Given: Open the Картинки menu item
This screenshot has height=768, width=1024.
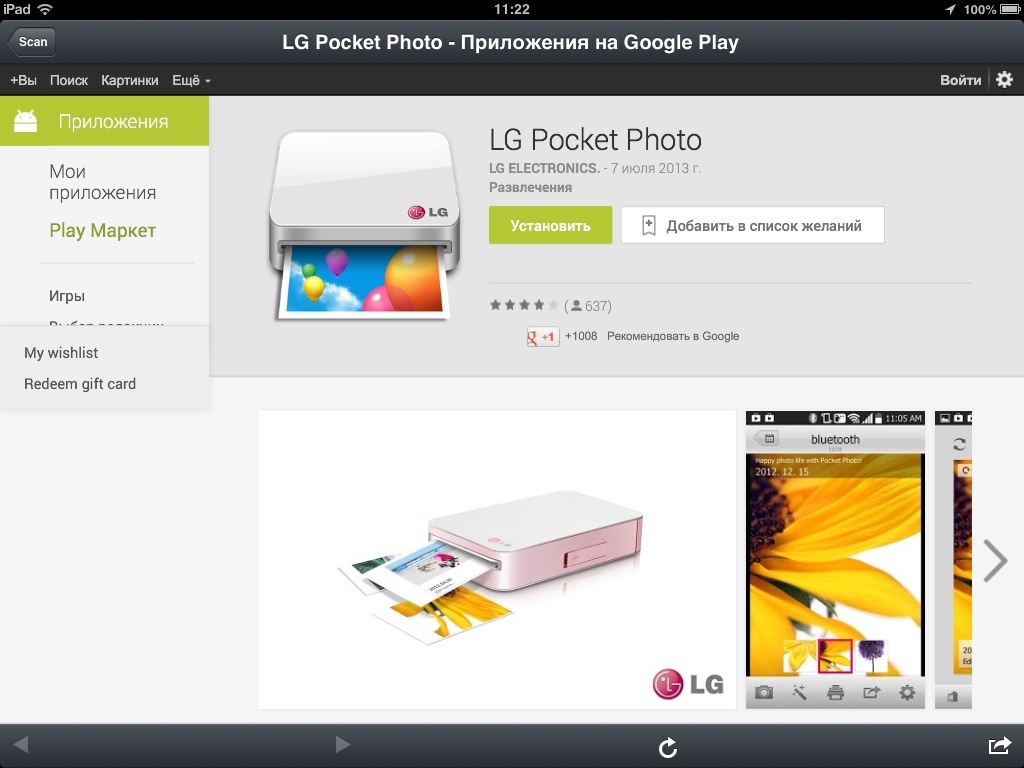Looking at the screenshot, I should coord(130,80).
